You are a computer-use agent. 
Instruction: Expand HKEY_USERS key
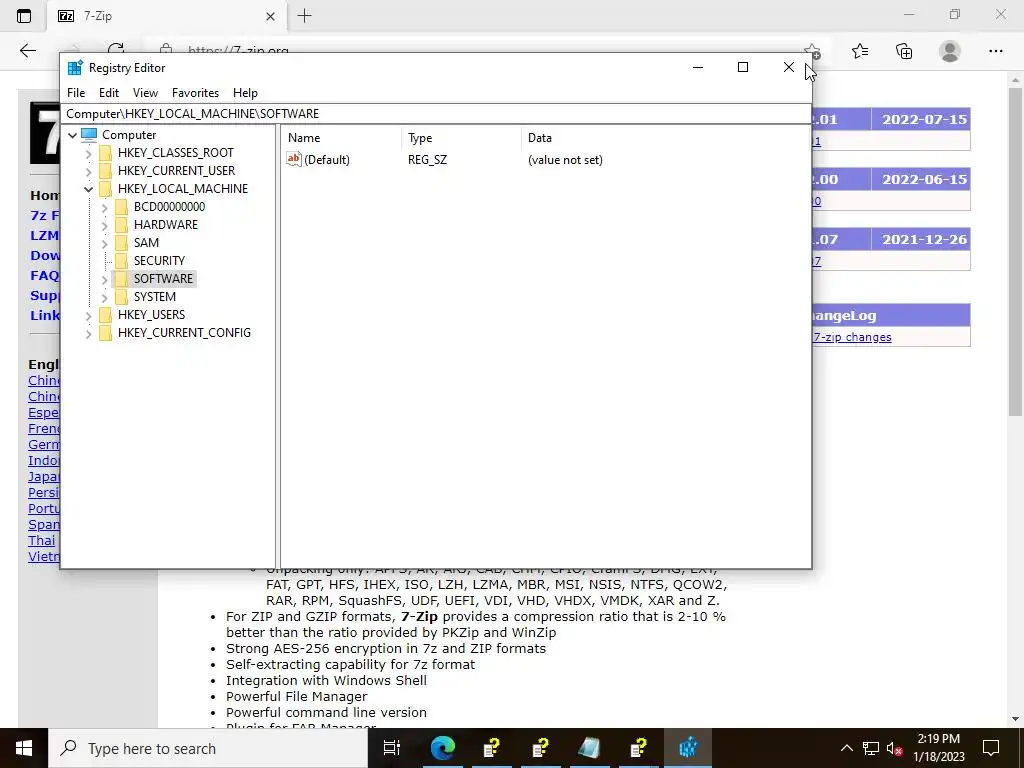click(x=88, y=315)
